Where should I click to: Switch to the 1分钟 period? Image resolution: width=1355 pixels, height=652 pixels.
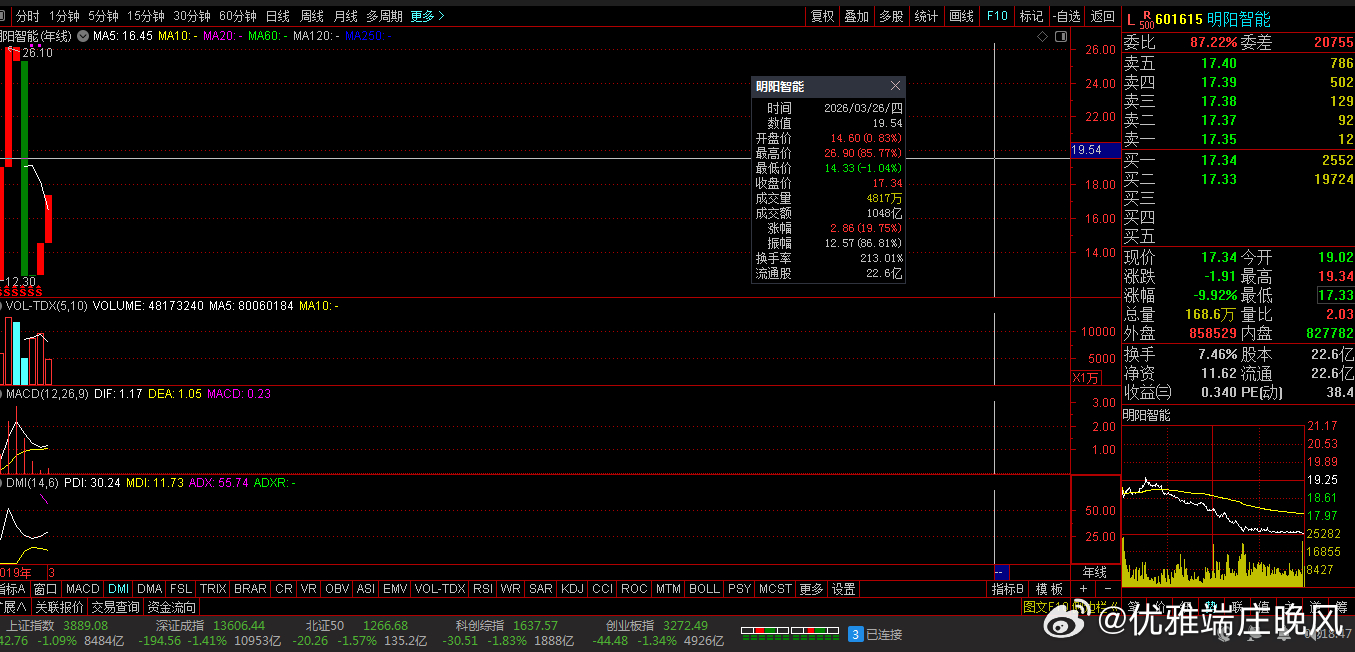pyautogui.click(x=64, y=16)
